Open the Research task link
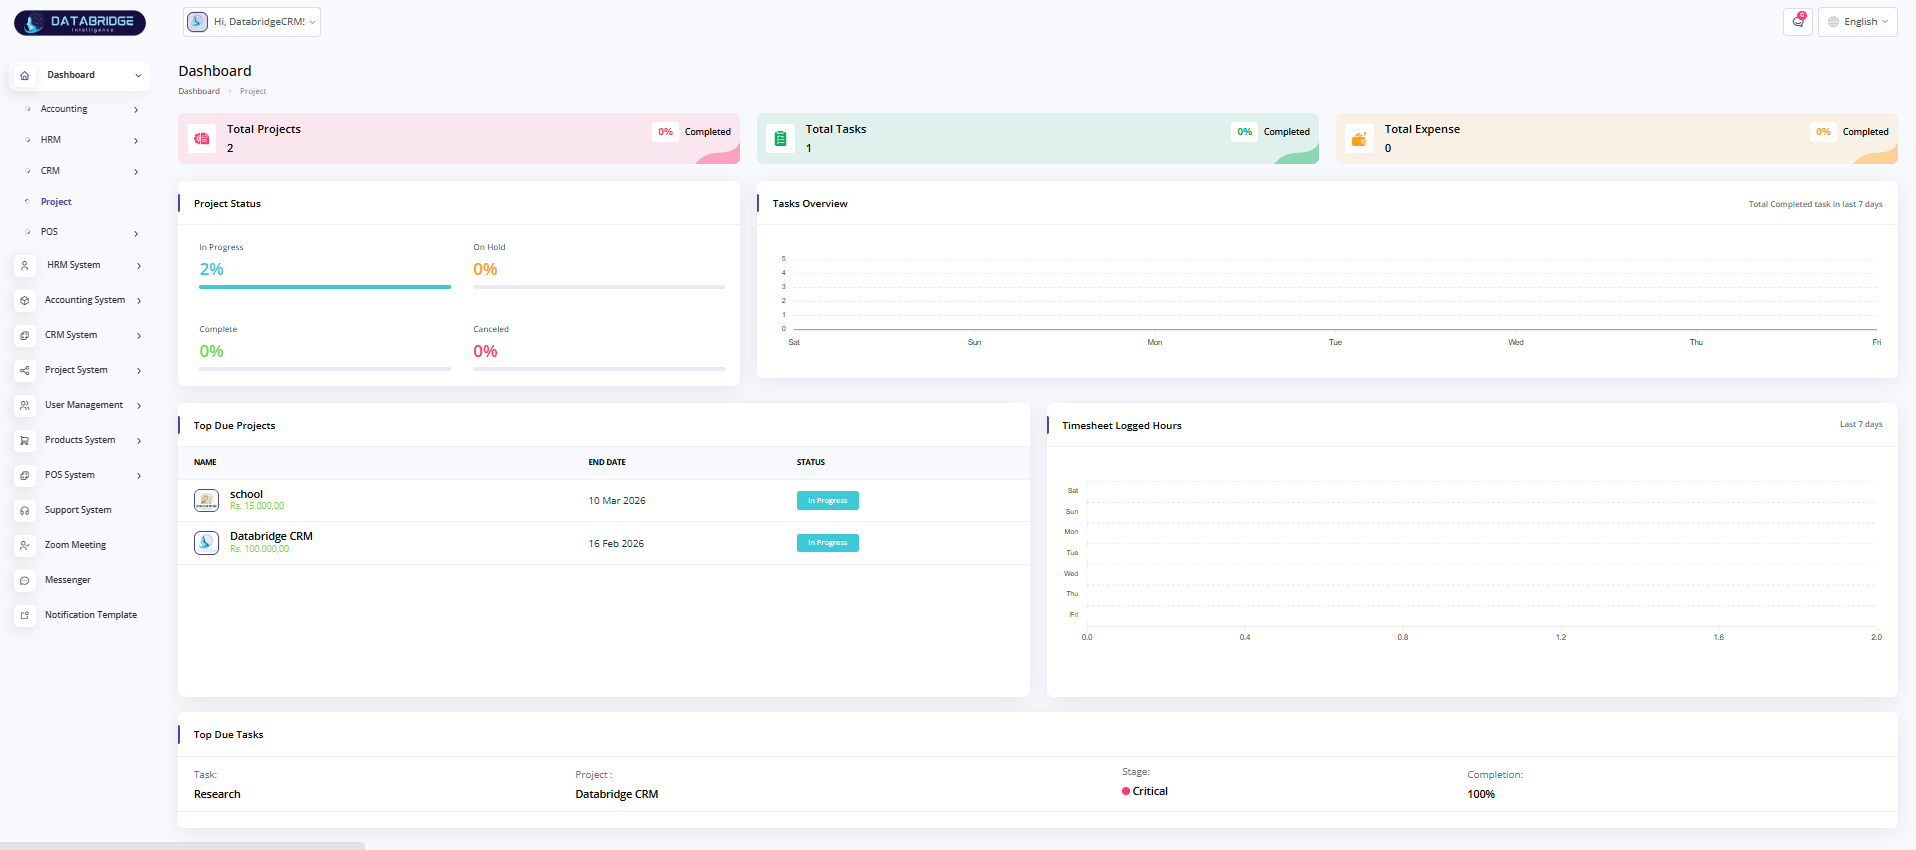 point(217,794)
